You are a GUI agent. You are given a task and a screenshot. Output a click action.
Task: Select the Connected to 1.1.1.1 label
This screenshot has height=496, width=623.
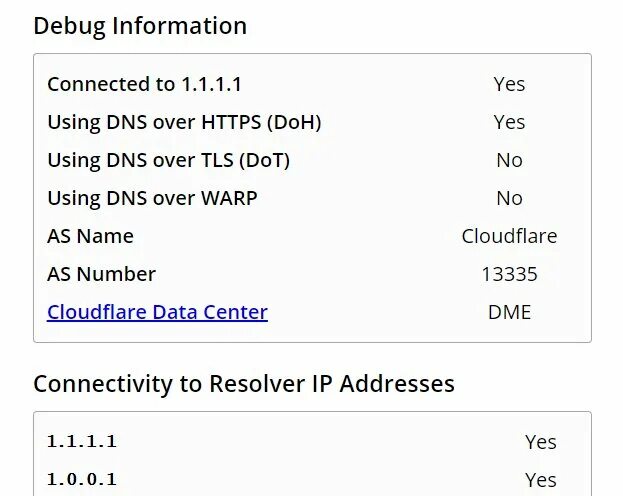(144, 84)
